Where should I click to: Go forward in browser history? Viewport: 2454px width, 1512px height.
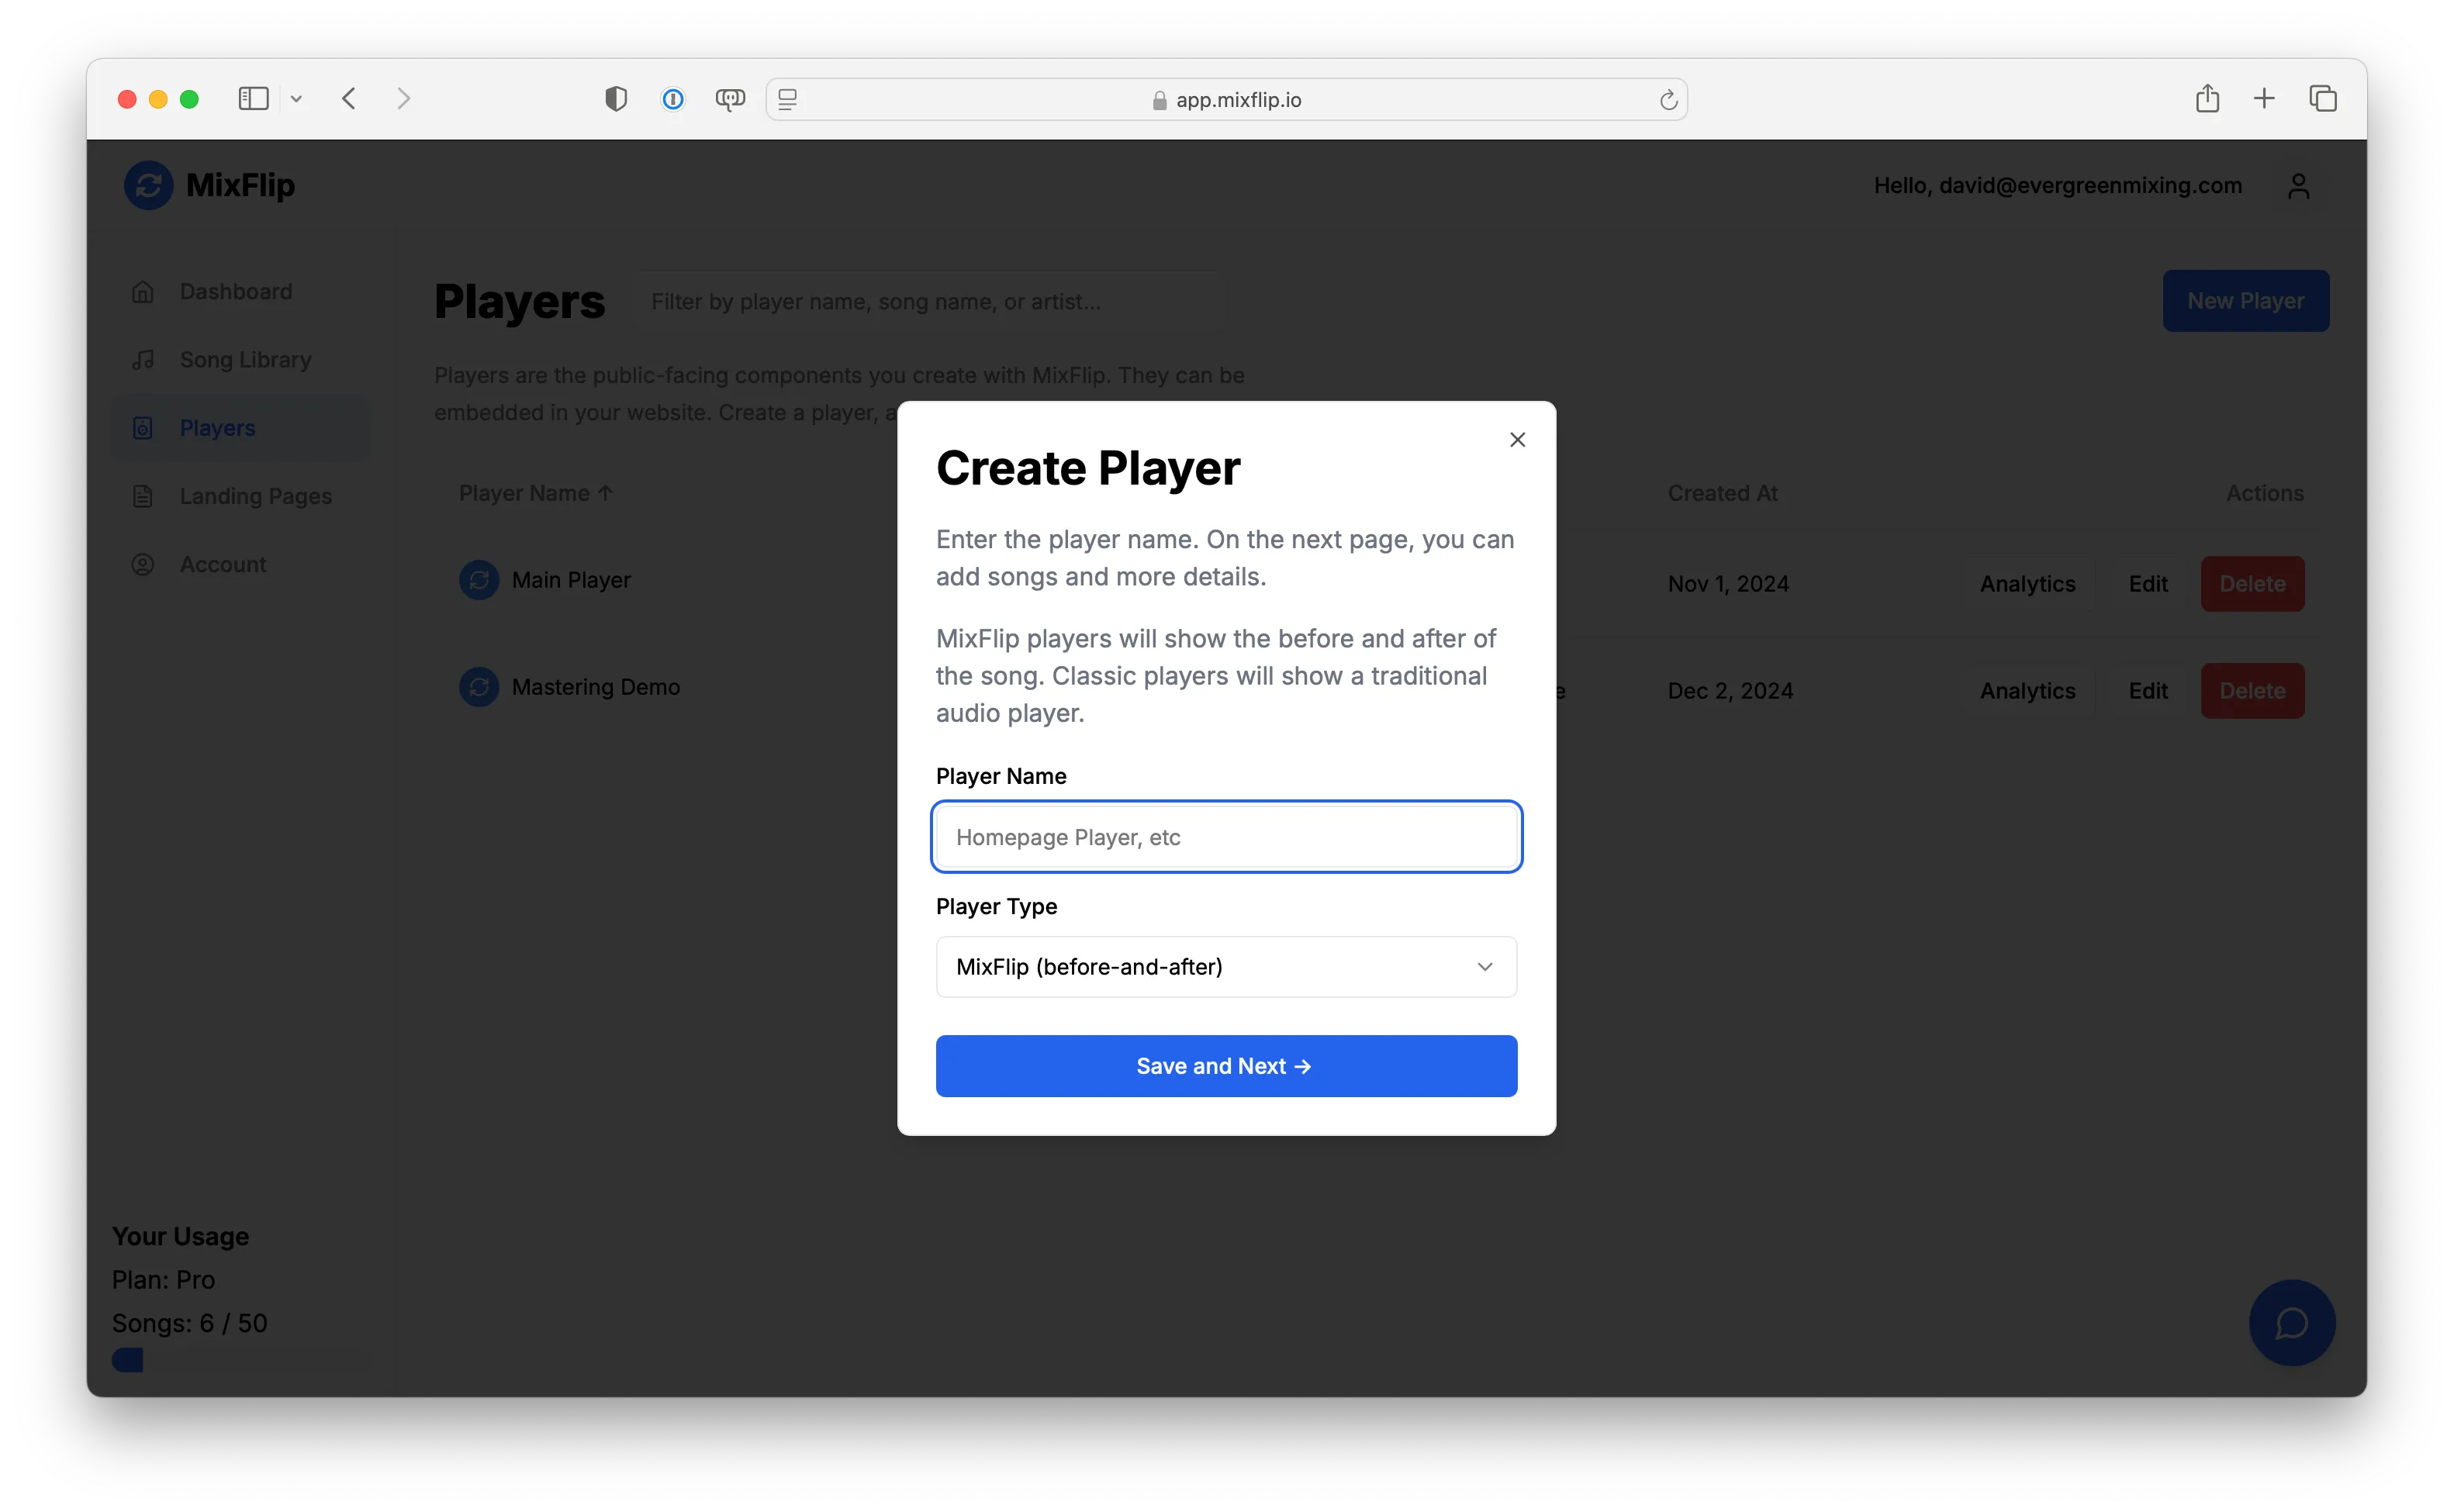click(x=403, y=99)
